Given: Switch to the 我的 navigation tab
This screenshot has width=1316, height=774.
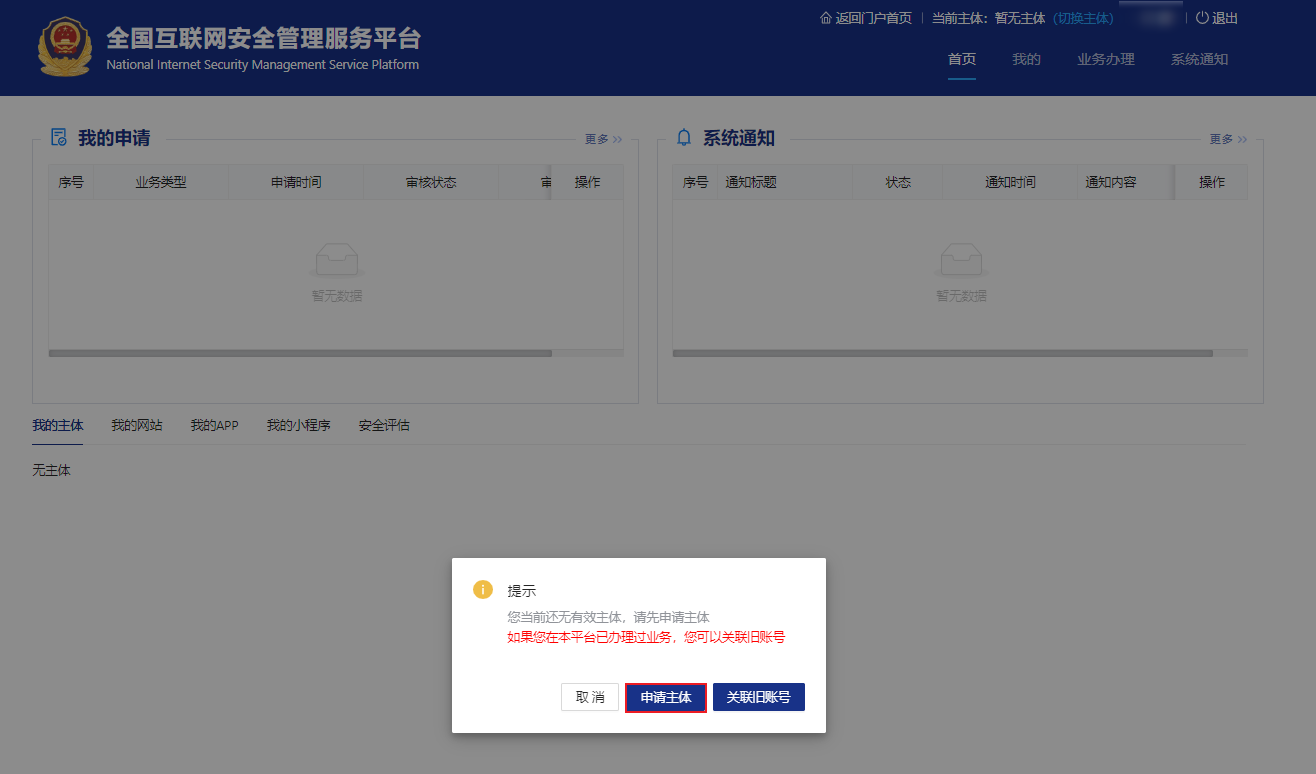Looking at the screenshot, I should click(x=1026, y=59).
